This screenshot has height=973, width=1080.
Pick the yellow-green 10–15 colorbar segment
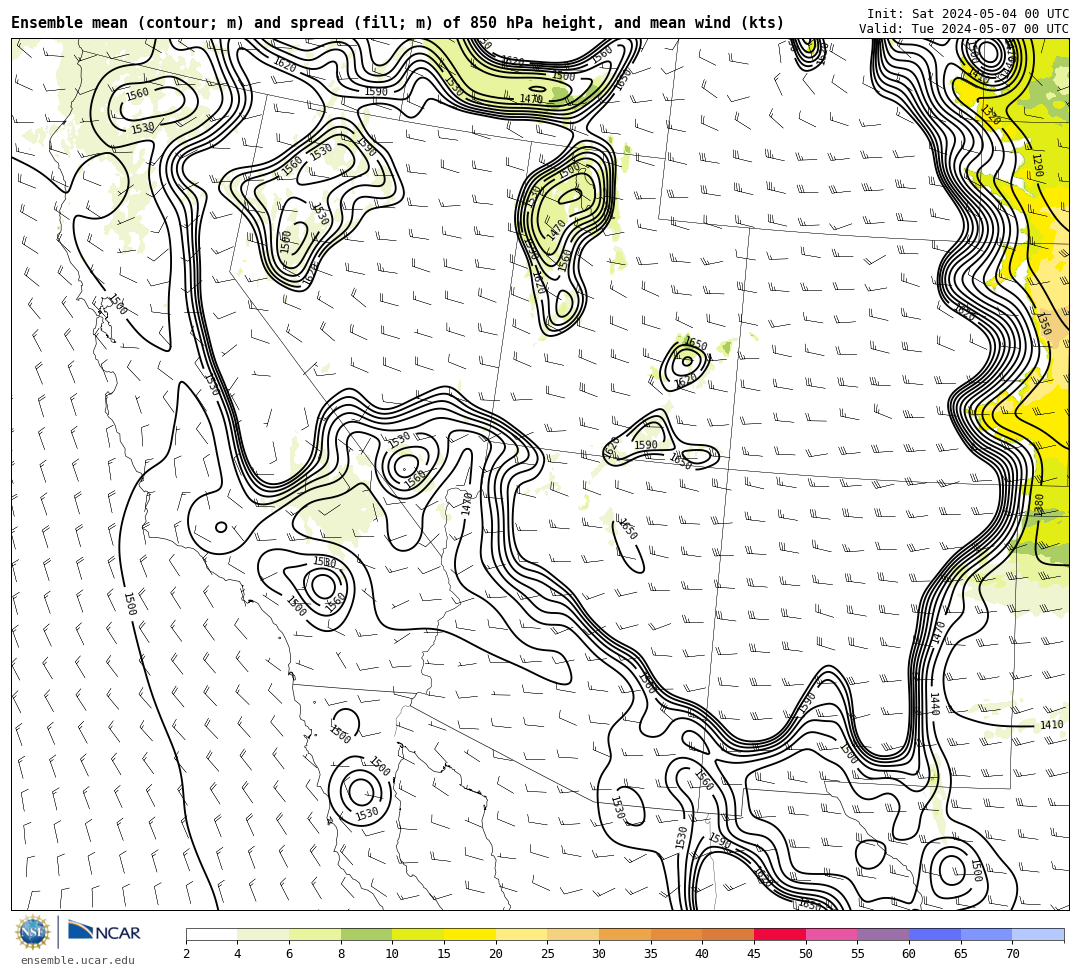click(418, 934)
